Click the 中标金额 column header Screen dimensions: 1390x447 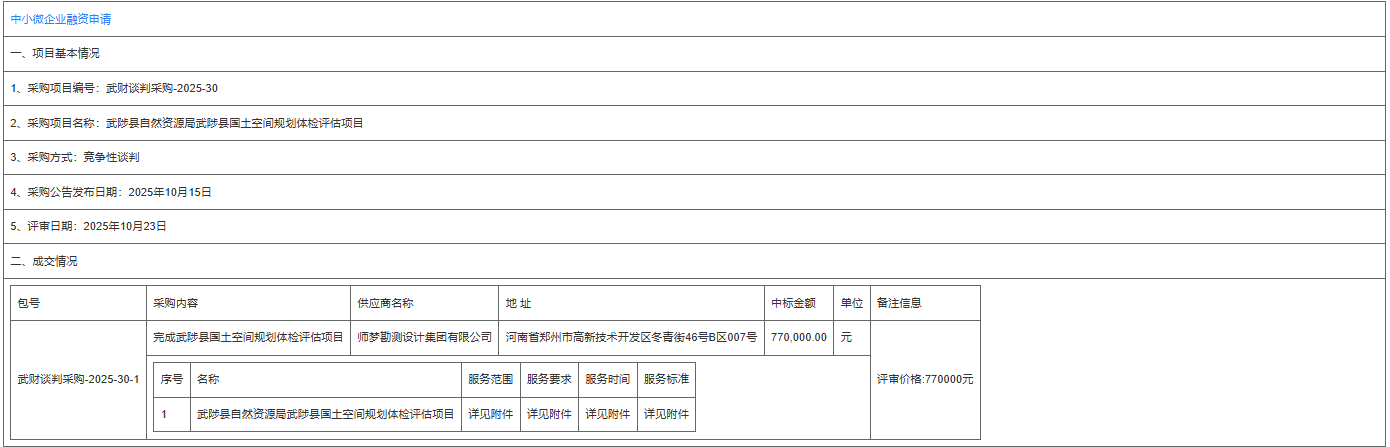pos(793,303)
